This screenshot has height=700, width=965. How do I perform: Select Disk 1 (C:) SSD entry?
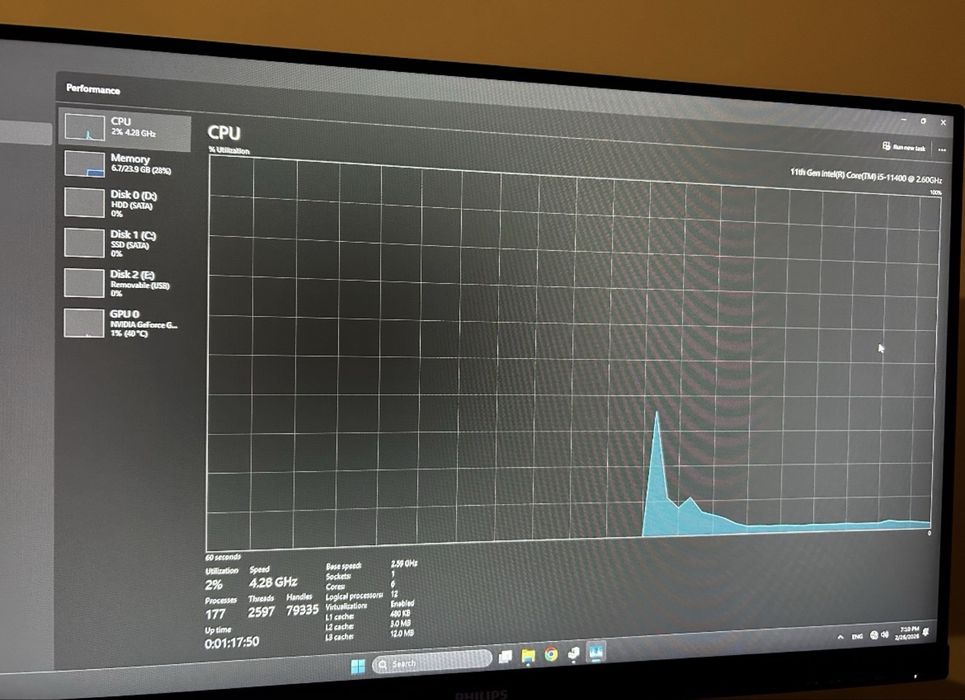pyautogui.click(x=124, y=243)
